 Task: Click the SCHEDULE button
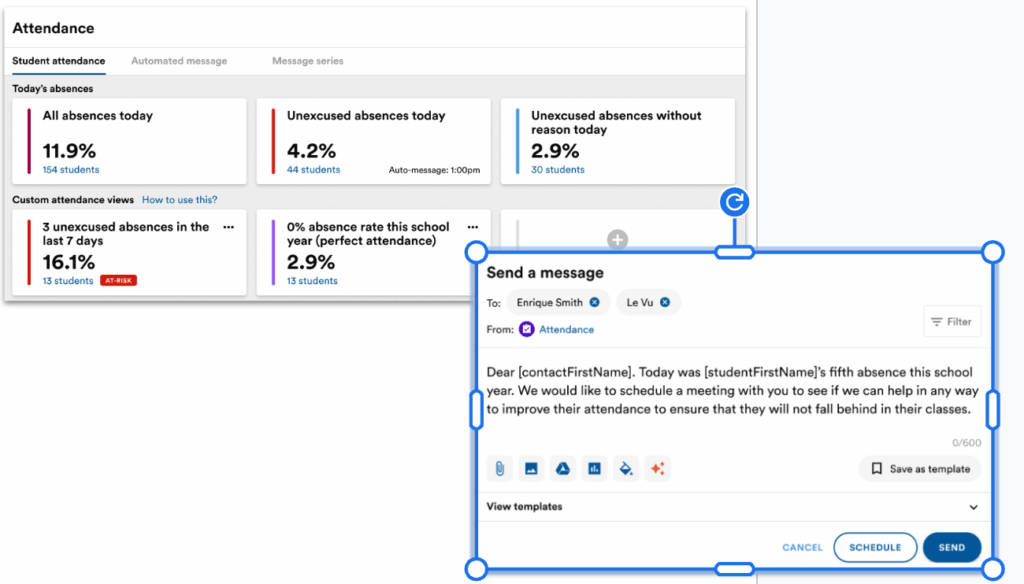(x=875, y=547)
